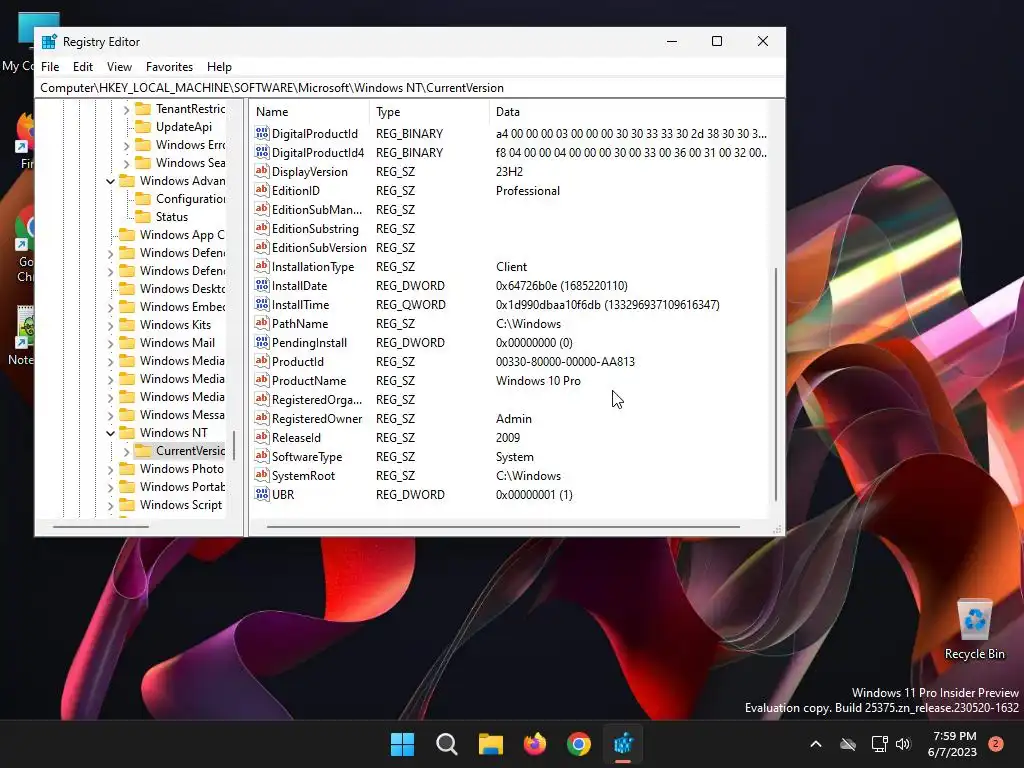Expand the Windows Kits tree node

(x=110, y=325)
